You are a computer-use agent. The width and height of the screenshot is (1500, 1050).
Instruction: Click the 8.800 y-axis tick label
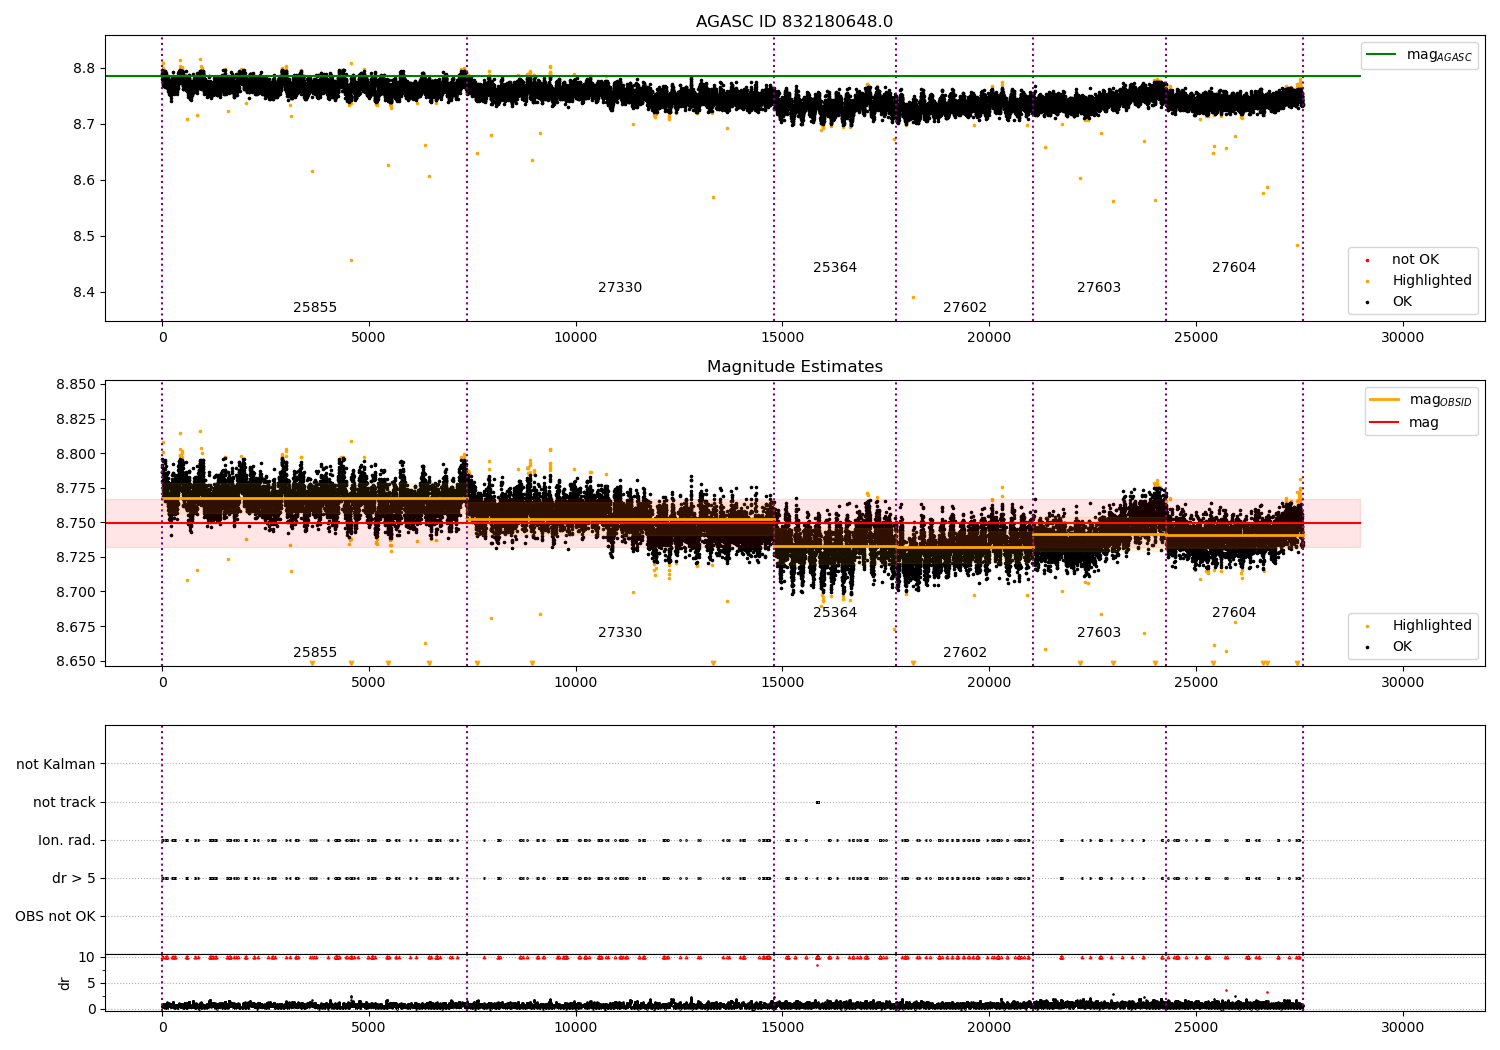click(x=76, y=454)
